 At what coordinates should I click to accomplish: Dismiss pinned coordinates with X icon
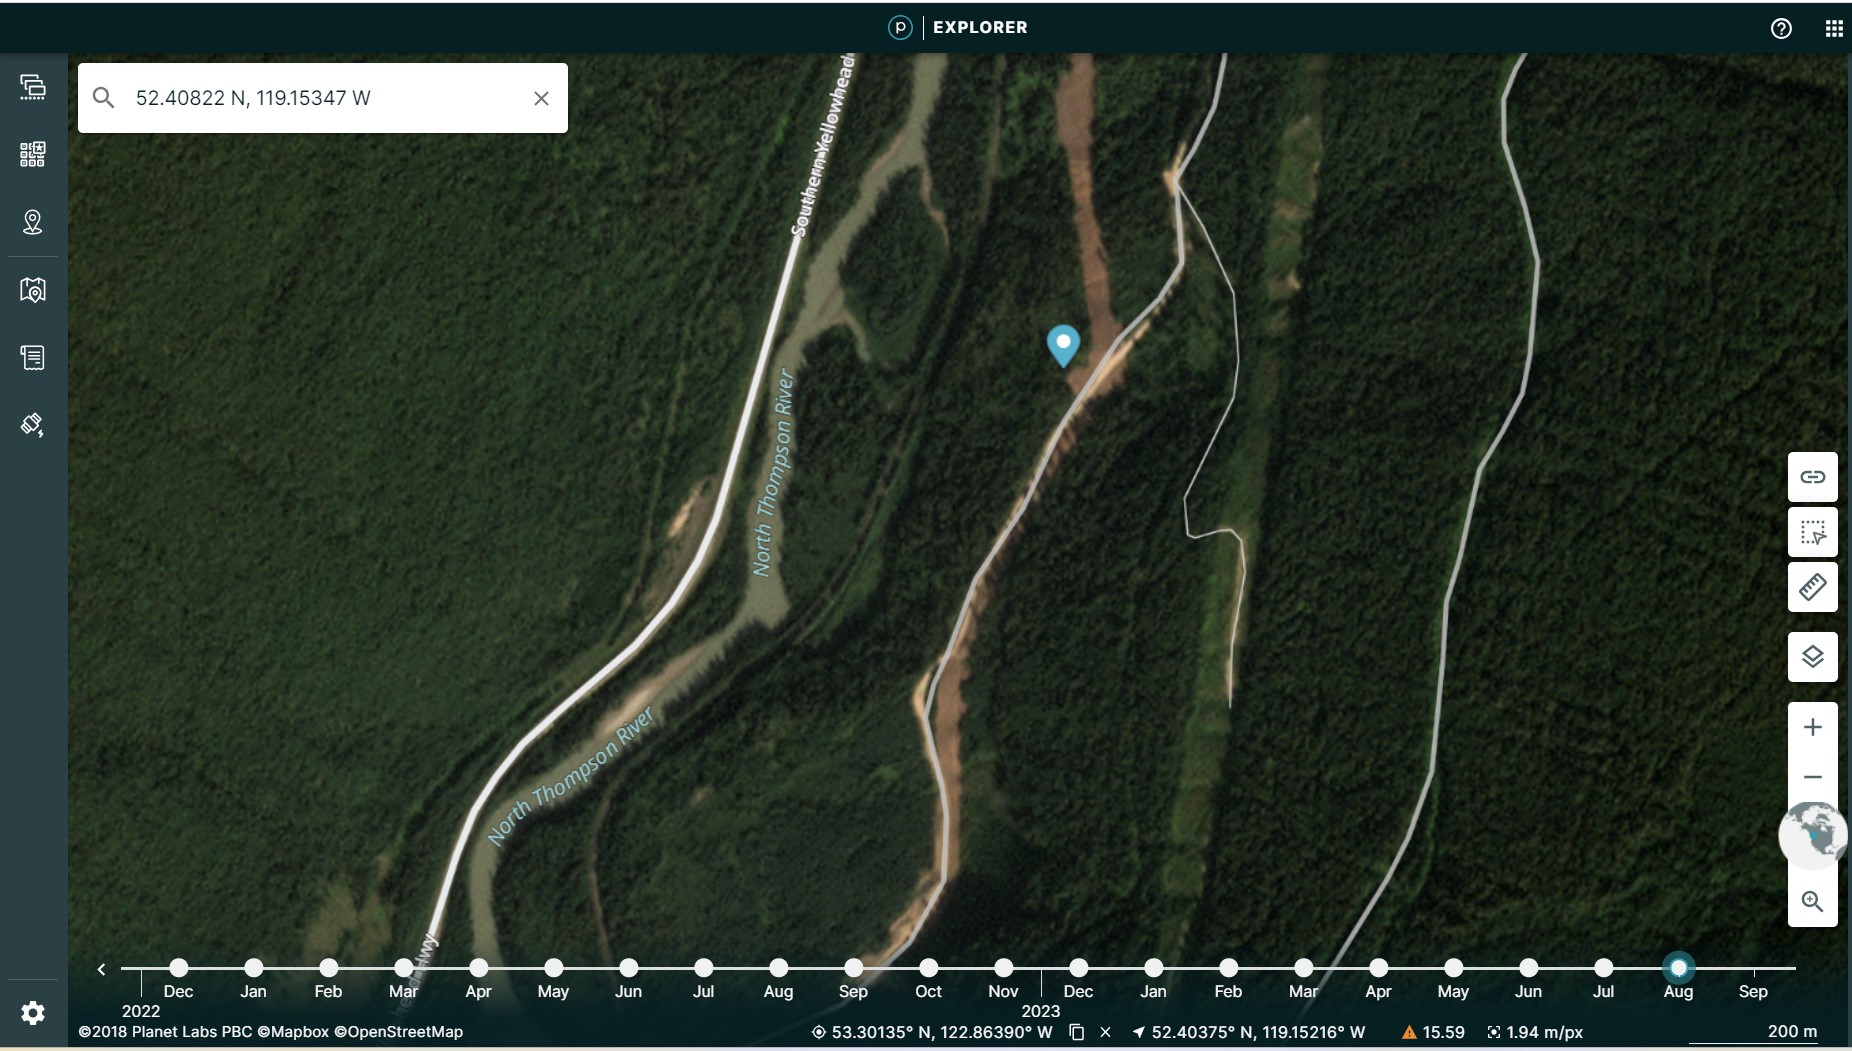[1105, 1032]
